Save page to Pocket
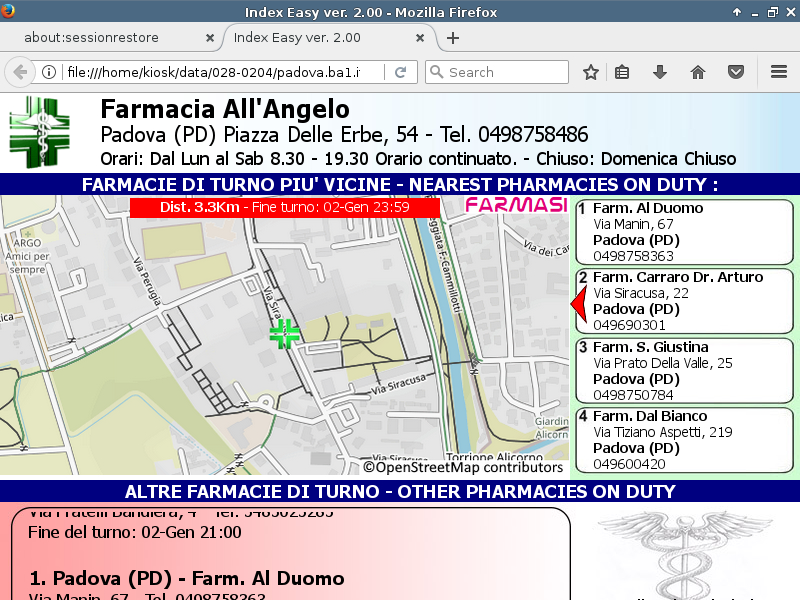 [735, 72]
